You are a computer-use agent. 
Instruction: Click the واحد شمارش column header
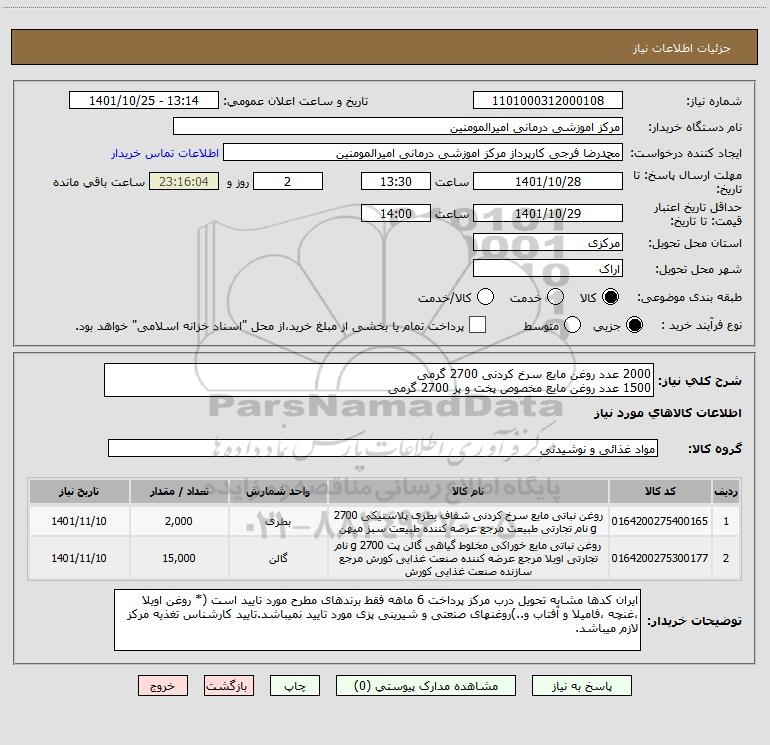click(278, 492)
